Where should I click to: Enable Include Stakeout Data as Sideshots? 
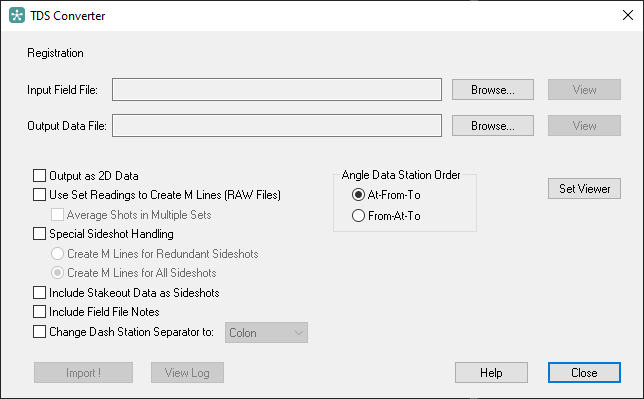pyautogui.click(x=39, y=293)
